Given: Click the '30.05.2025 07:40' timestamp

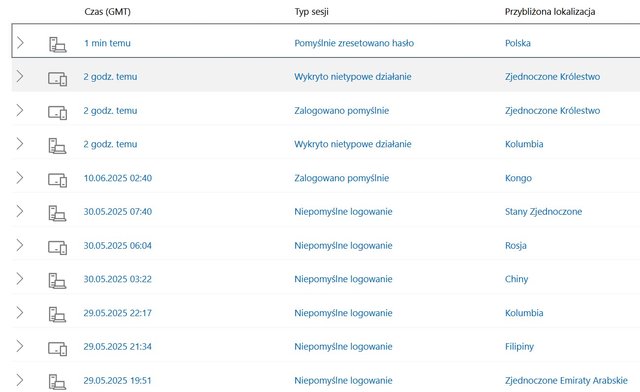Looking at the screenshot, I should click(118, 212).
